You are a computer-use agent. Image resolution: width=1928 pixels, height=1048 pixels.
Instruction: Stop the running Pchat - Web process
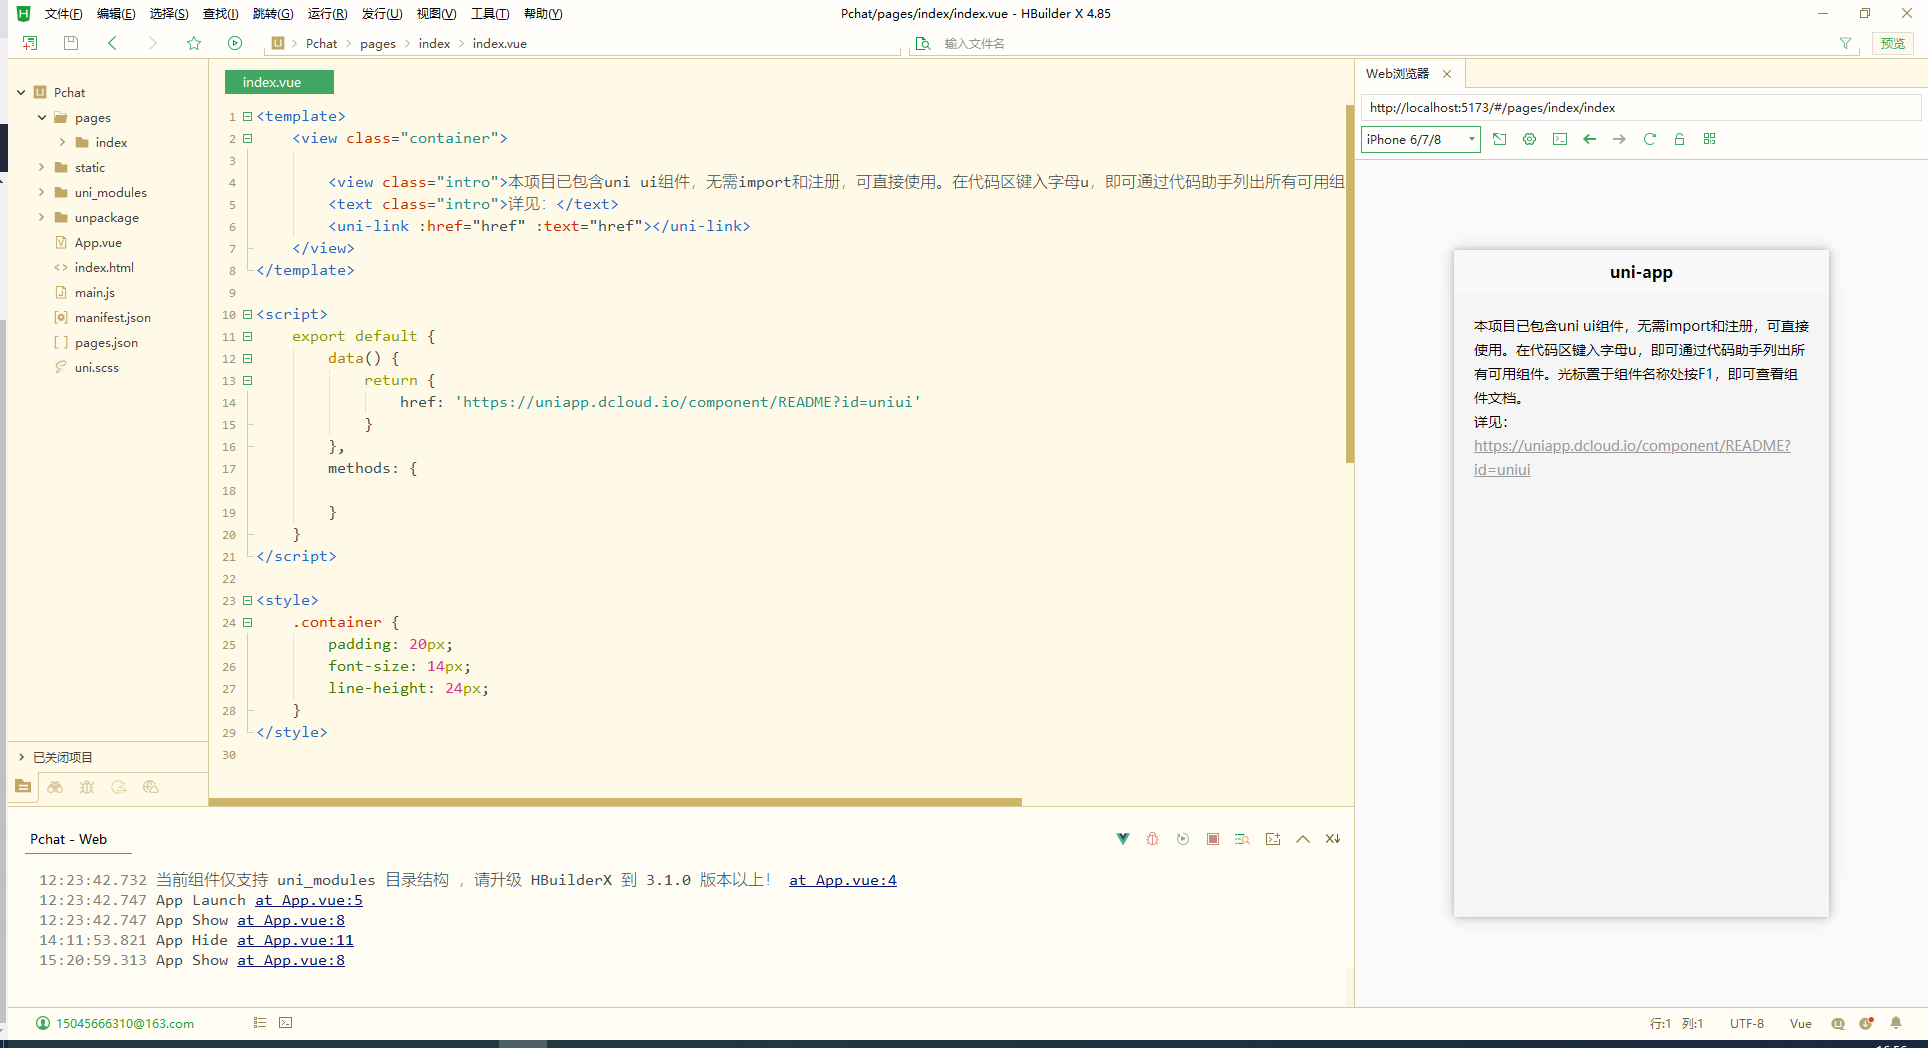[1213, 839]
